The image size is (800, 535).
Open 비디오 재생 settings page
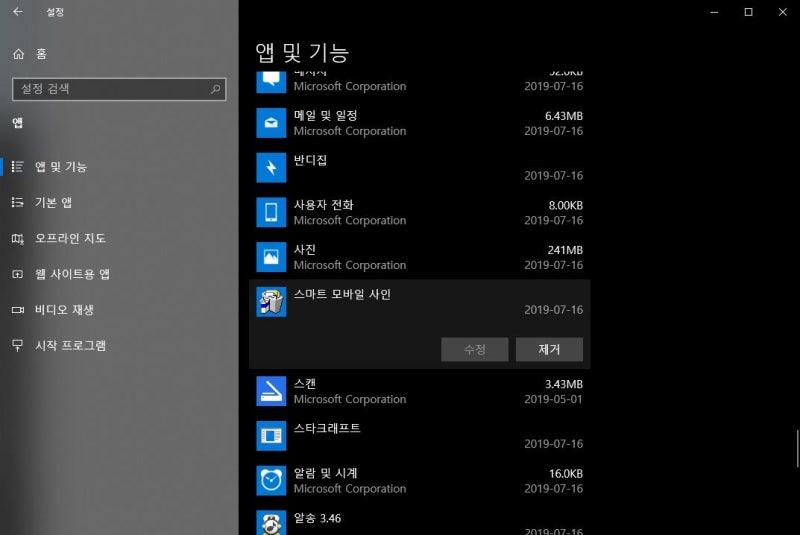(64, 310)
